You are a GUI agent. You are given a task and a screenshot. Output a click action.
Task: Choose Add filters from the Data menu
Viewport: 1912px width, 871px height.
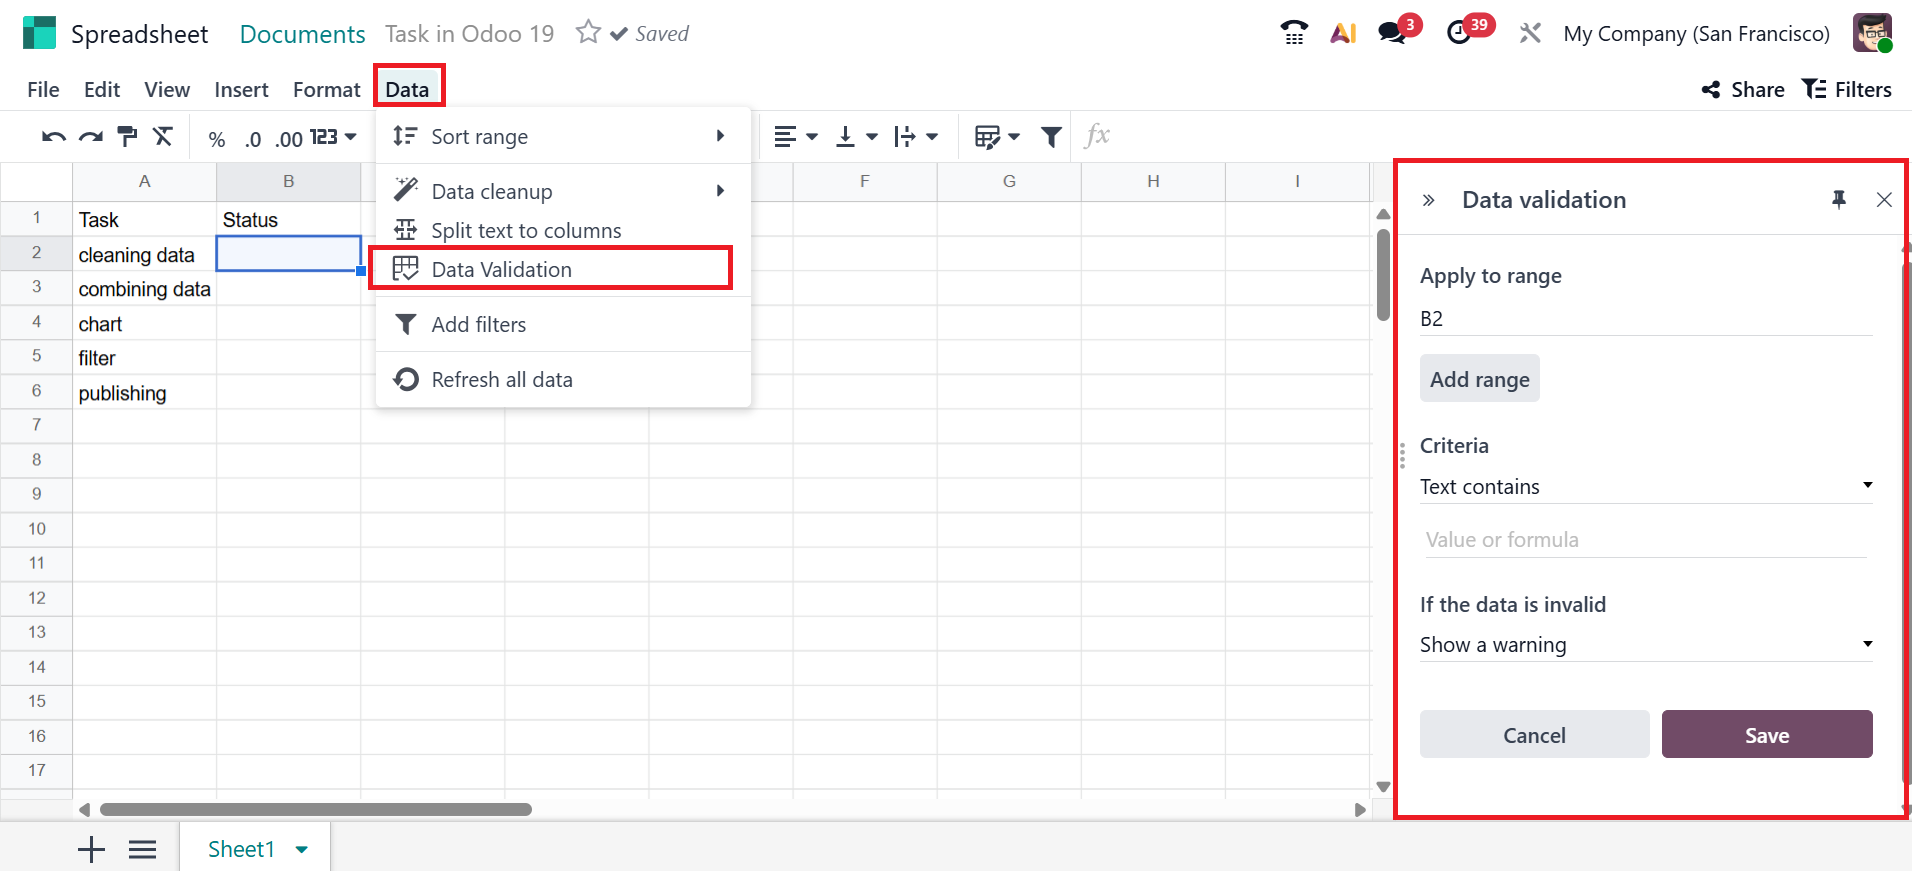click(x=563, y=325)
